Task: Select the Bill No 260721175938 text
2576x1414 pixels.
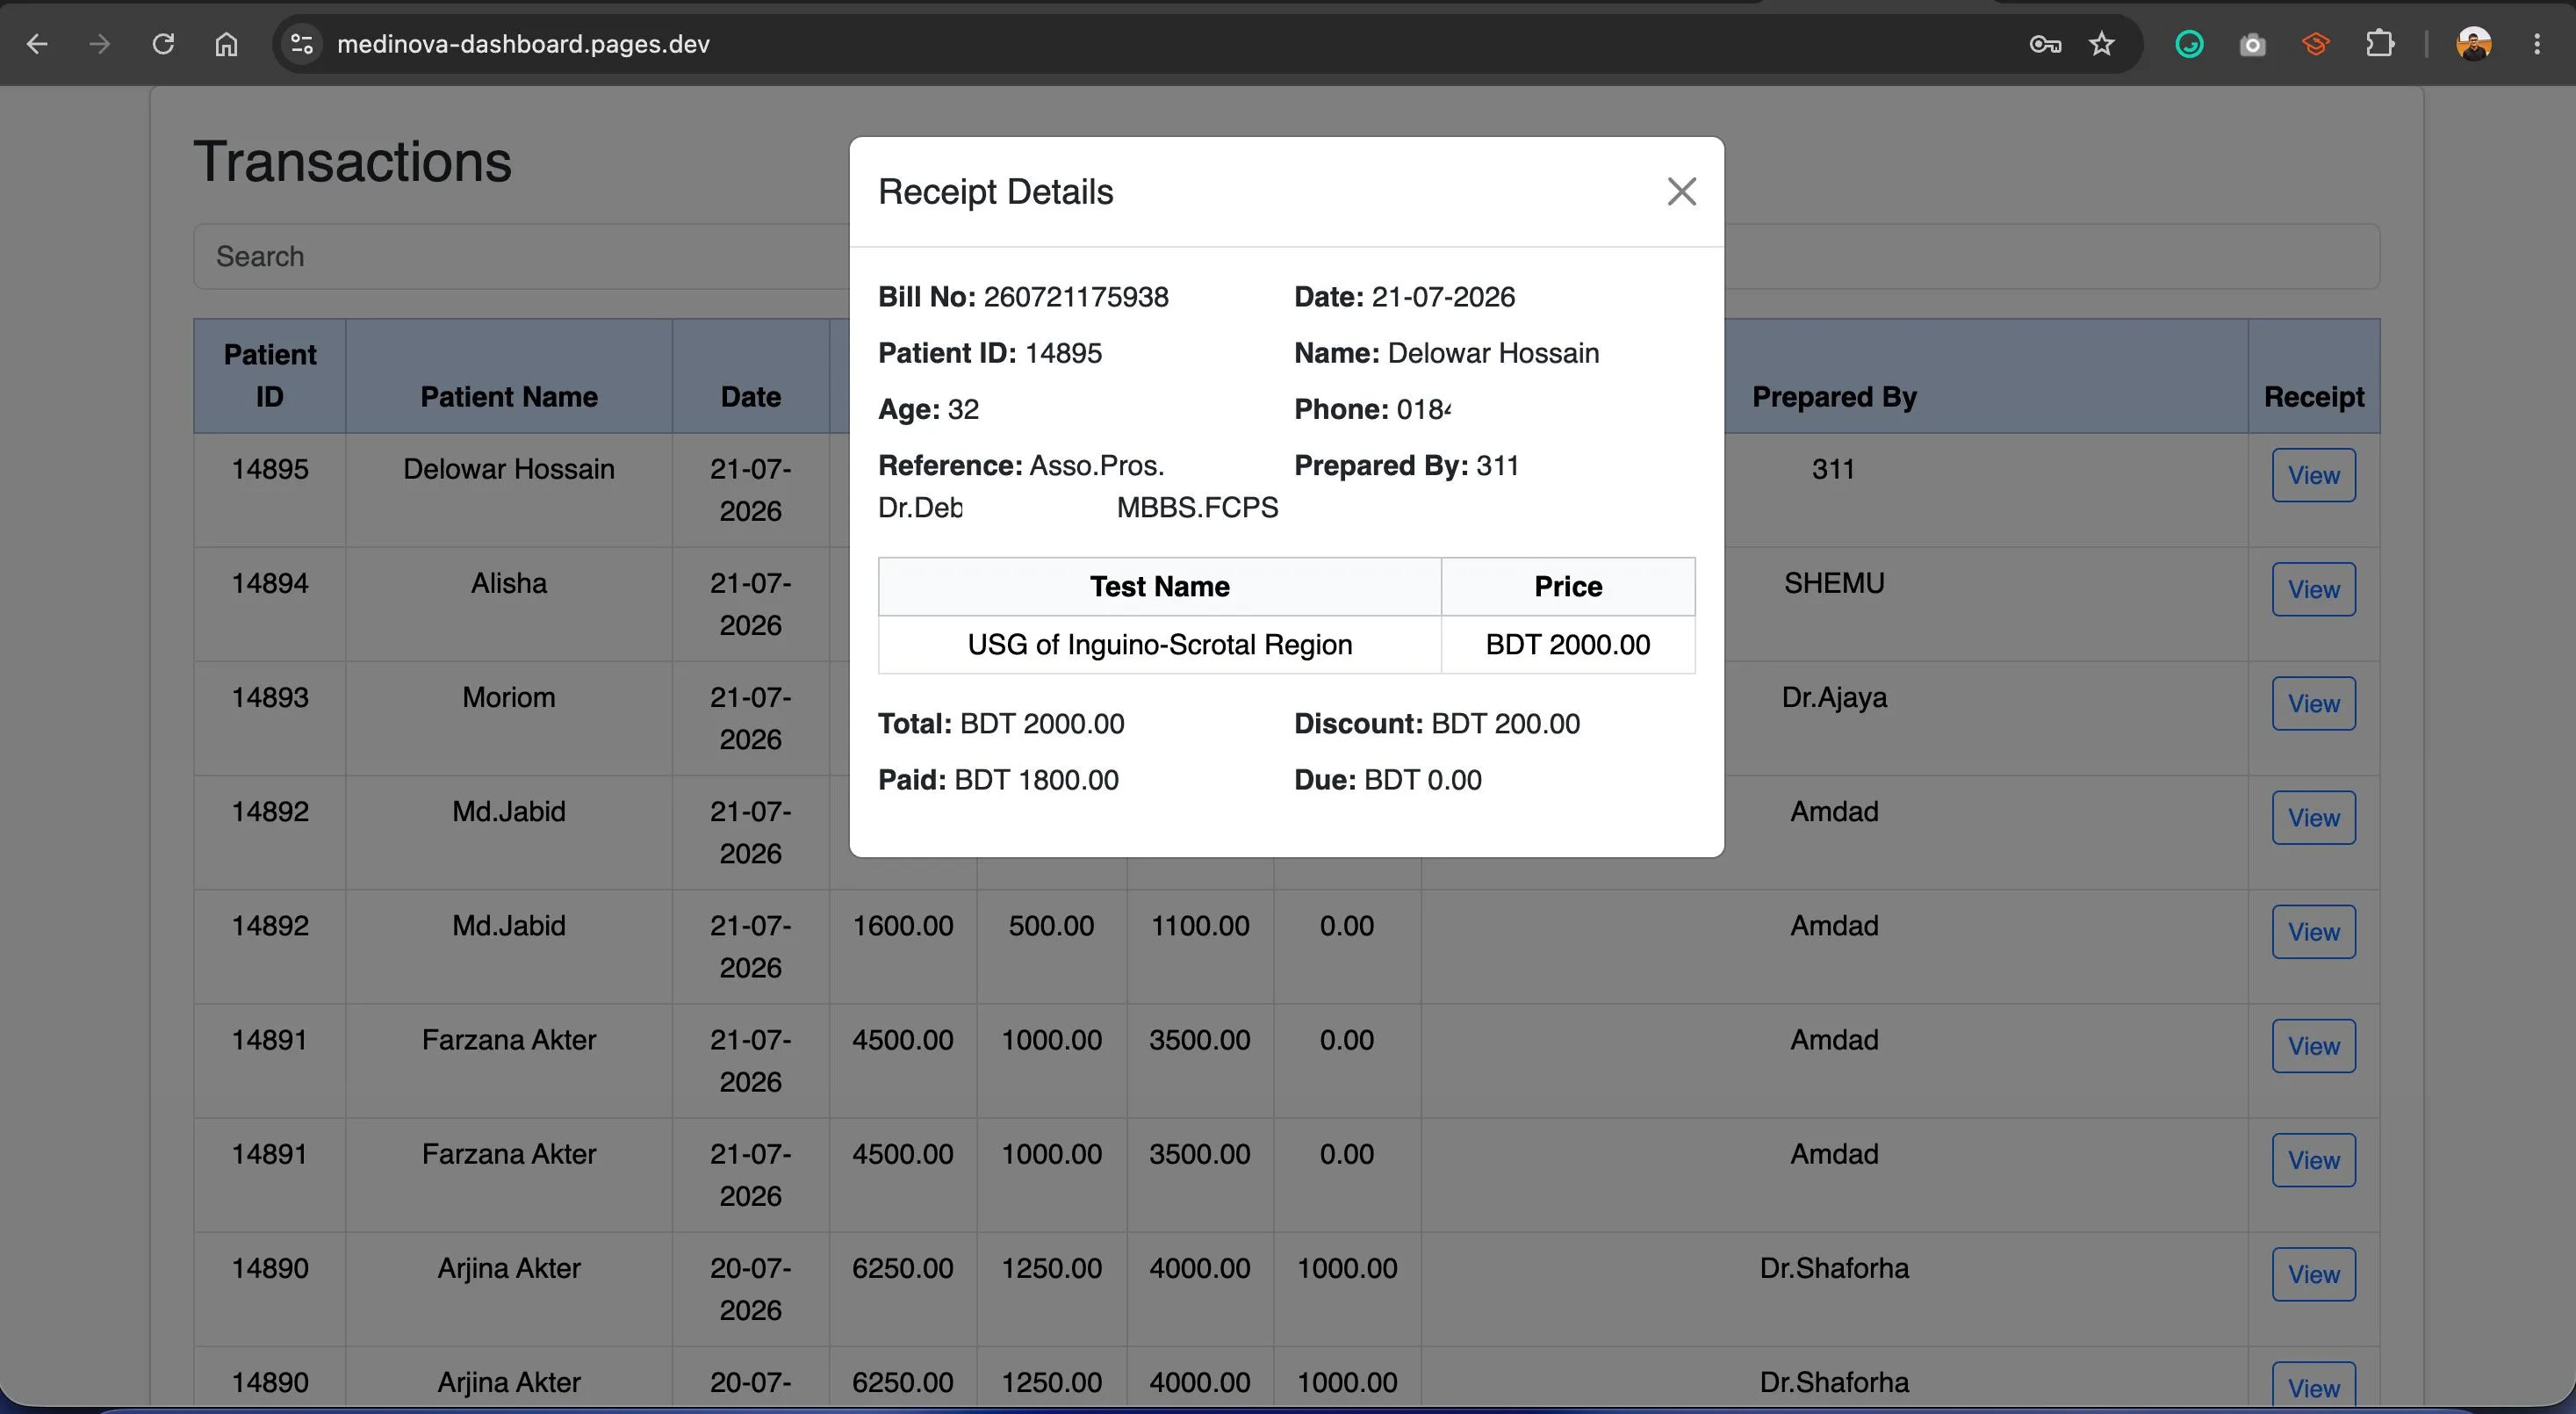Action: tap(1023, 297)
